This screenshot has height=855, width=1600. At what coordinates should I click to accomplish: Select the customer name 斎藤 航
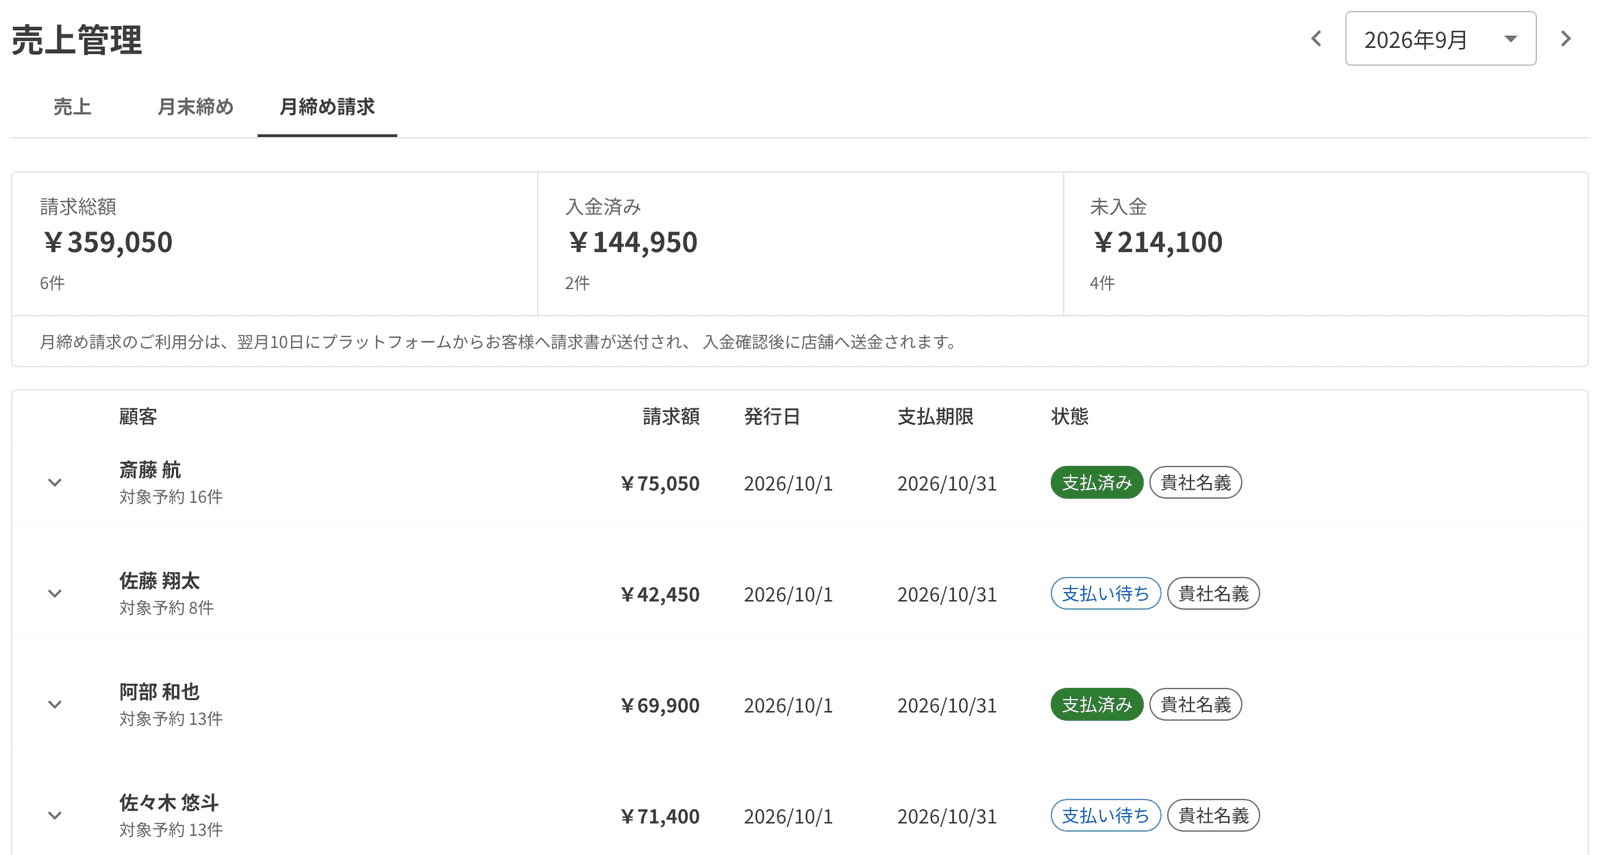tap(150, 470)
